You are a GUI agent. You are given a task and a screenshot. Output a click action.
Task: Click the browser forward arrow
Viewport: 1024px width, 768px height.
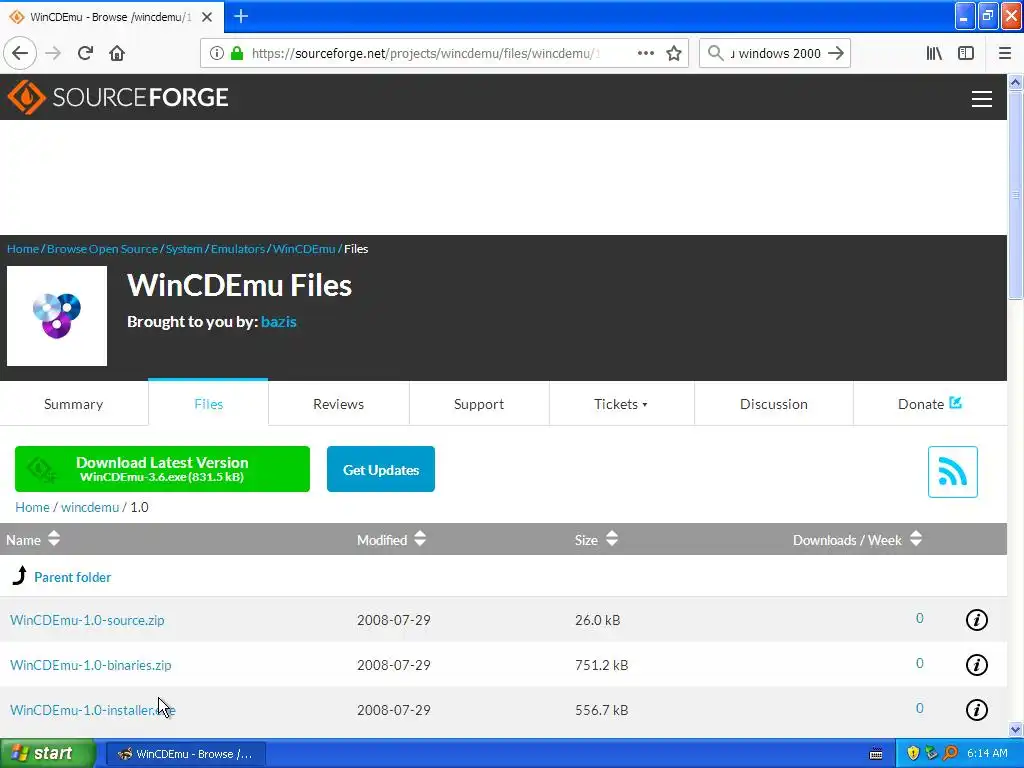coord(53,53)
